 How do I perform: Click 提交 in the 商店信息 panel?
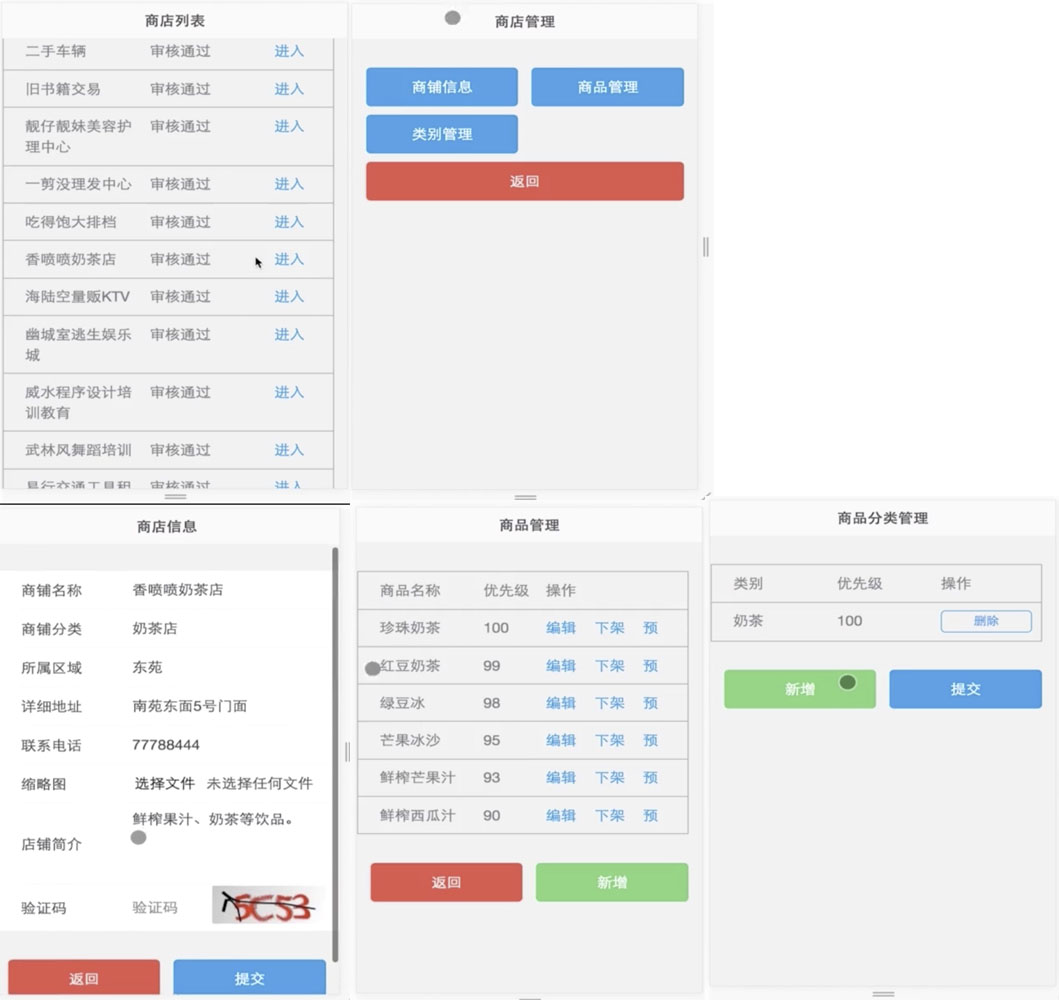(249, 978)
